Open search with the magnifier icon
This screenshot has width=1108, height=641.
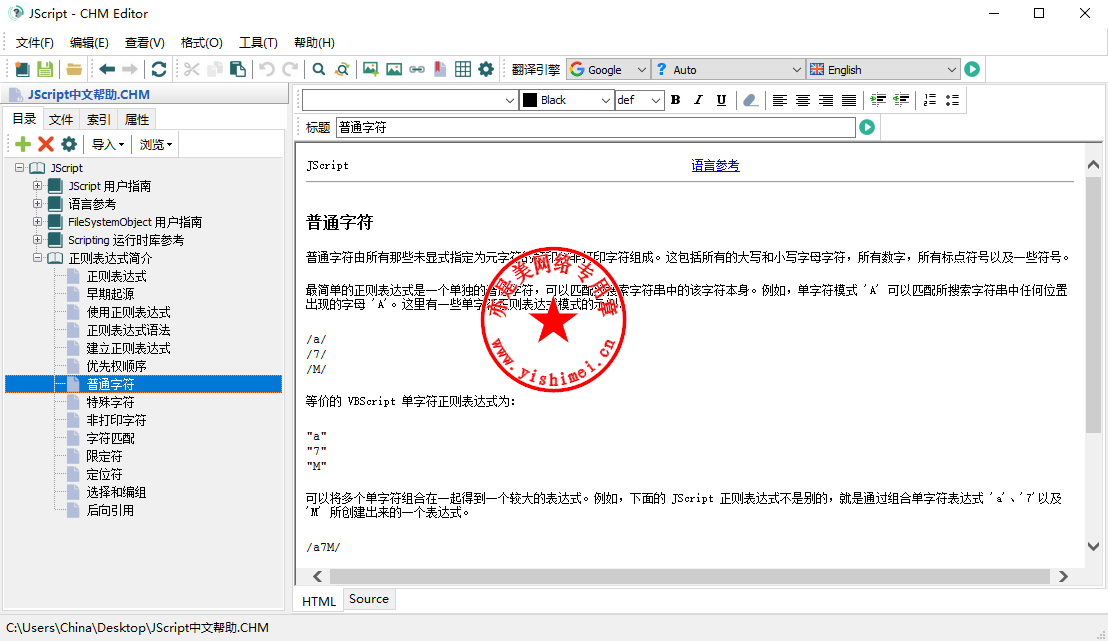319,69
